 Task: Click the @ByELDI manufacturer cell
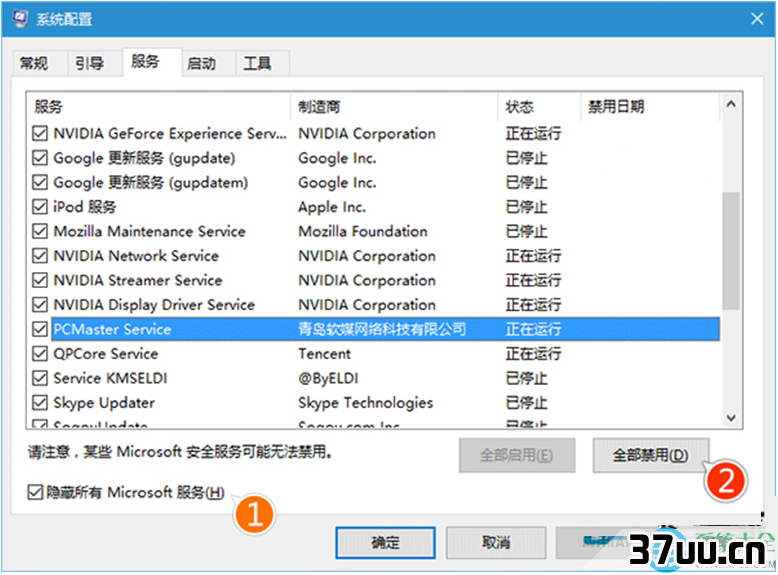pos(328,378)
